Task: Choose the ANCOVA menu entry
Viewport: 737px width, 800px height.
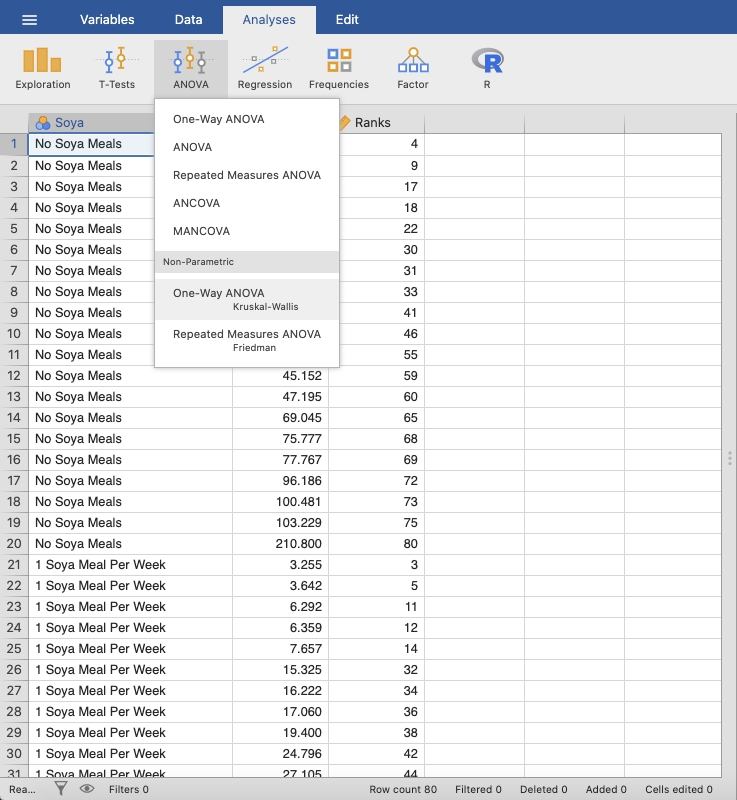Action: tap(247, 203)
